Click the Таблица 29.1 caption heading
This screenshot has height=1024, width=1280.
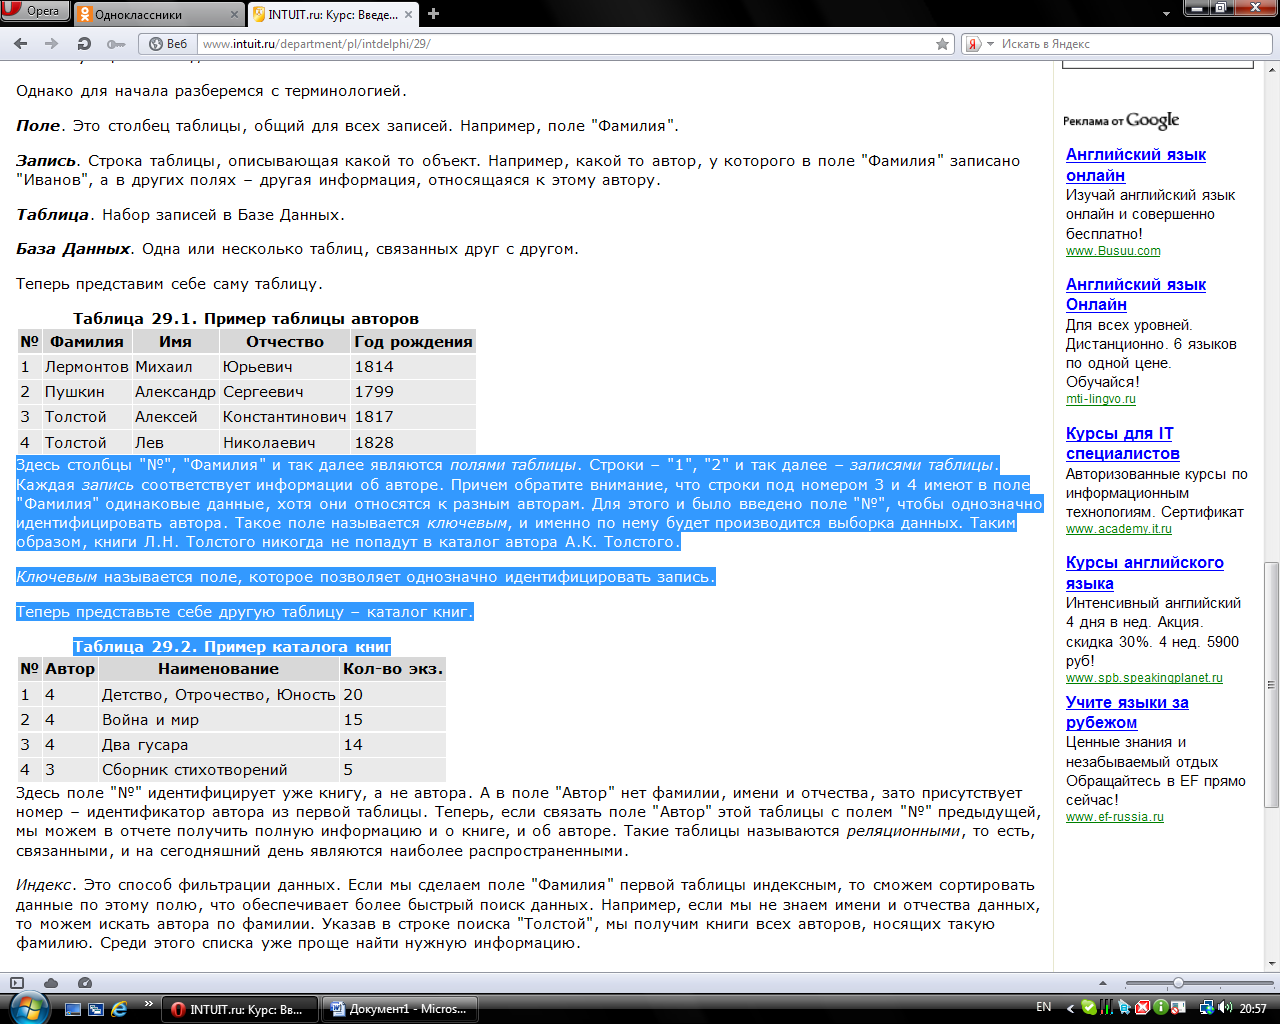pyautogui.click(x=246, y=319)
